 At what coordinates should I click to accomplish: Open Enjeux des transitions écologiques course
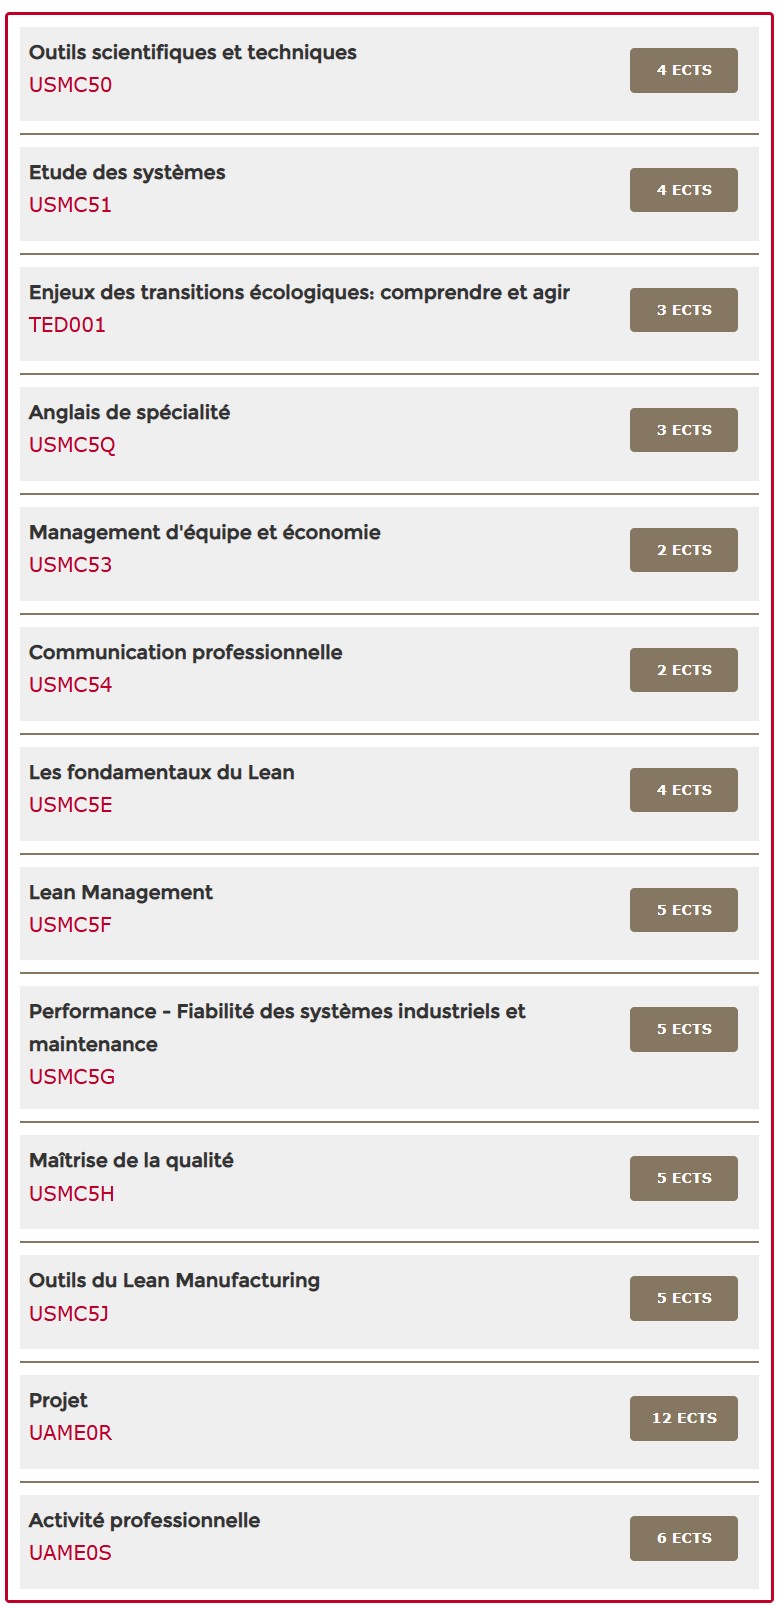click(x=299, y=293)
